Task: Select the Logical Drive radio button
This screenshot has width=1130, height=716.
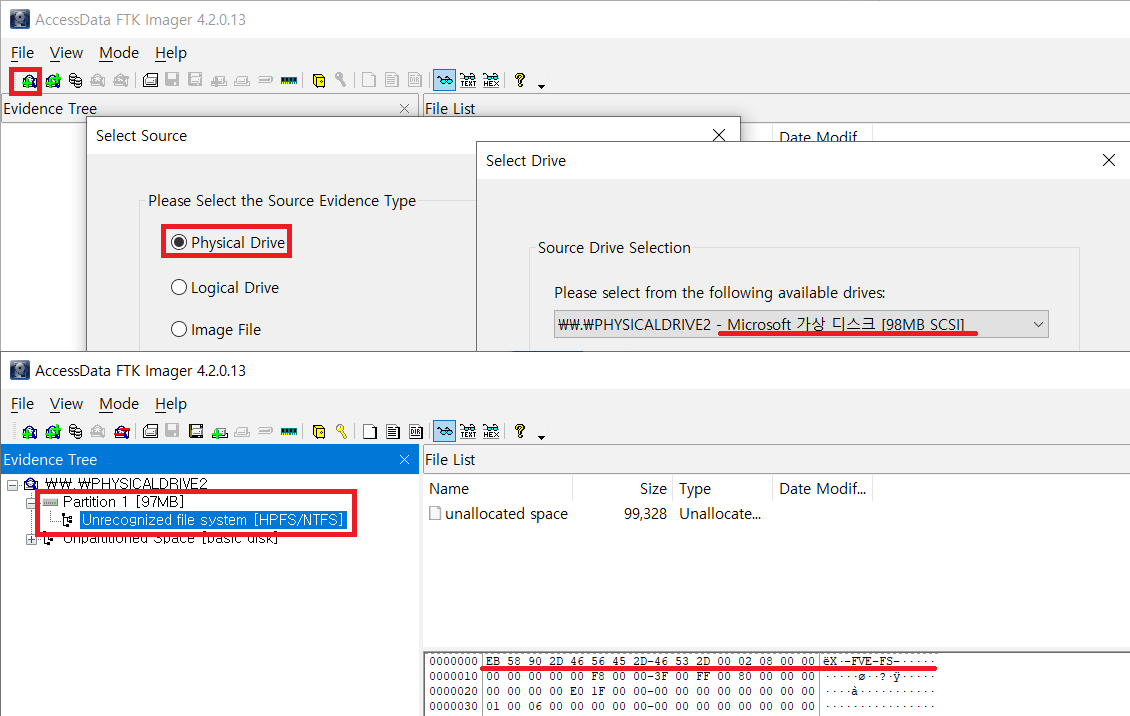Action: click(179, 288)
